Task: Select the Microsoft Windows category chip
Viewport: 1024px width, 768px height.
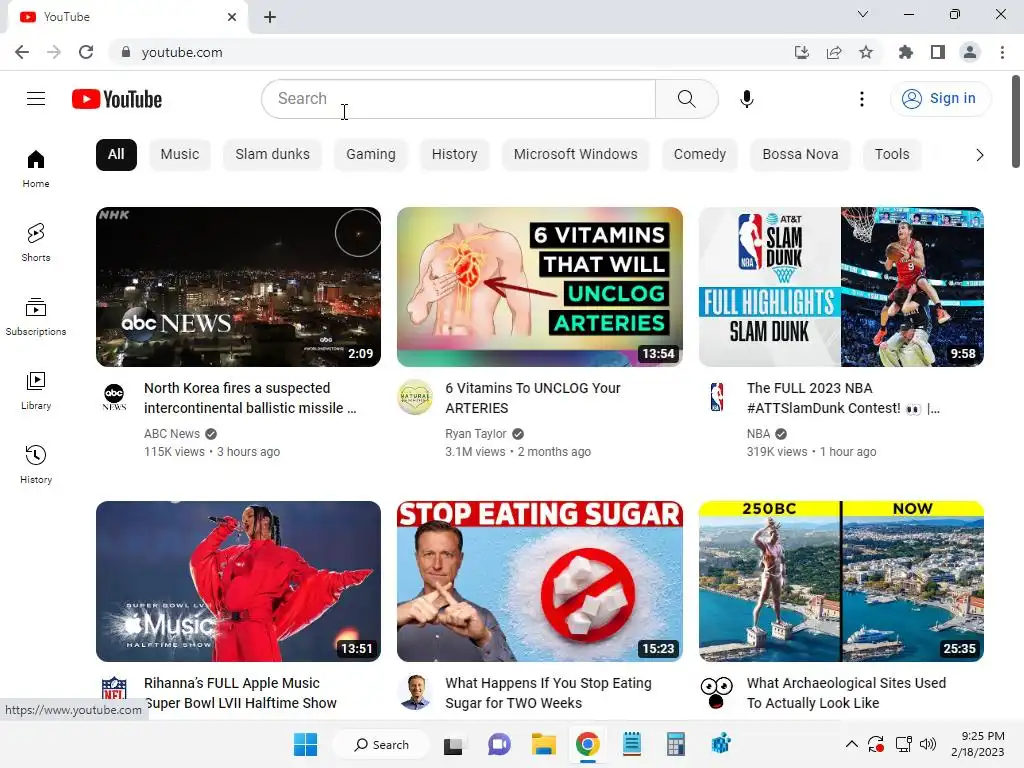Action: [575, 155]
